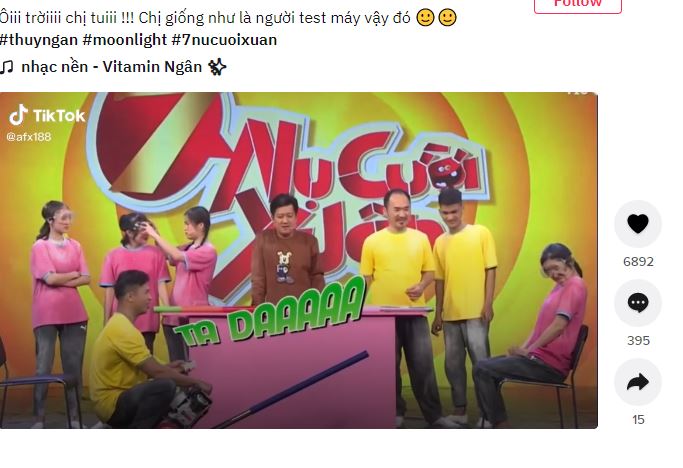
Task: Click the 7 Nụ Cười Xuân video frame
Action: click(x=299, y=260)
